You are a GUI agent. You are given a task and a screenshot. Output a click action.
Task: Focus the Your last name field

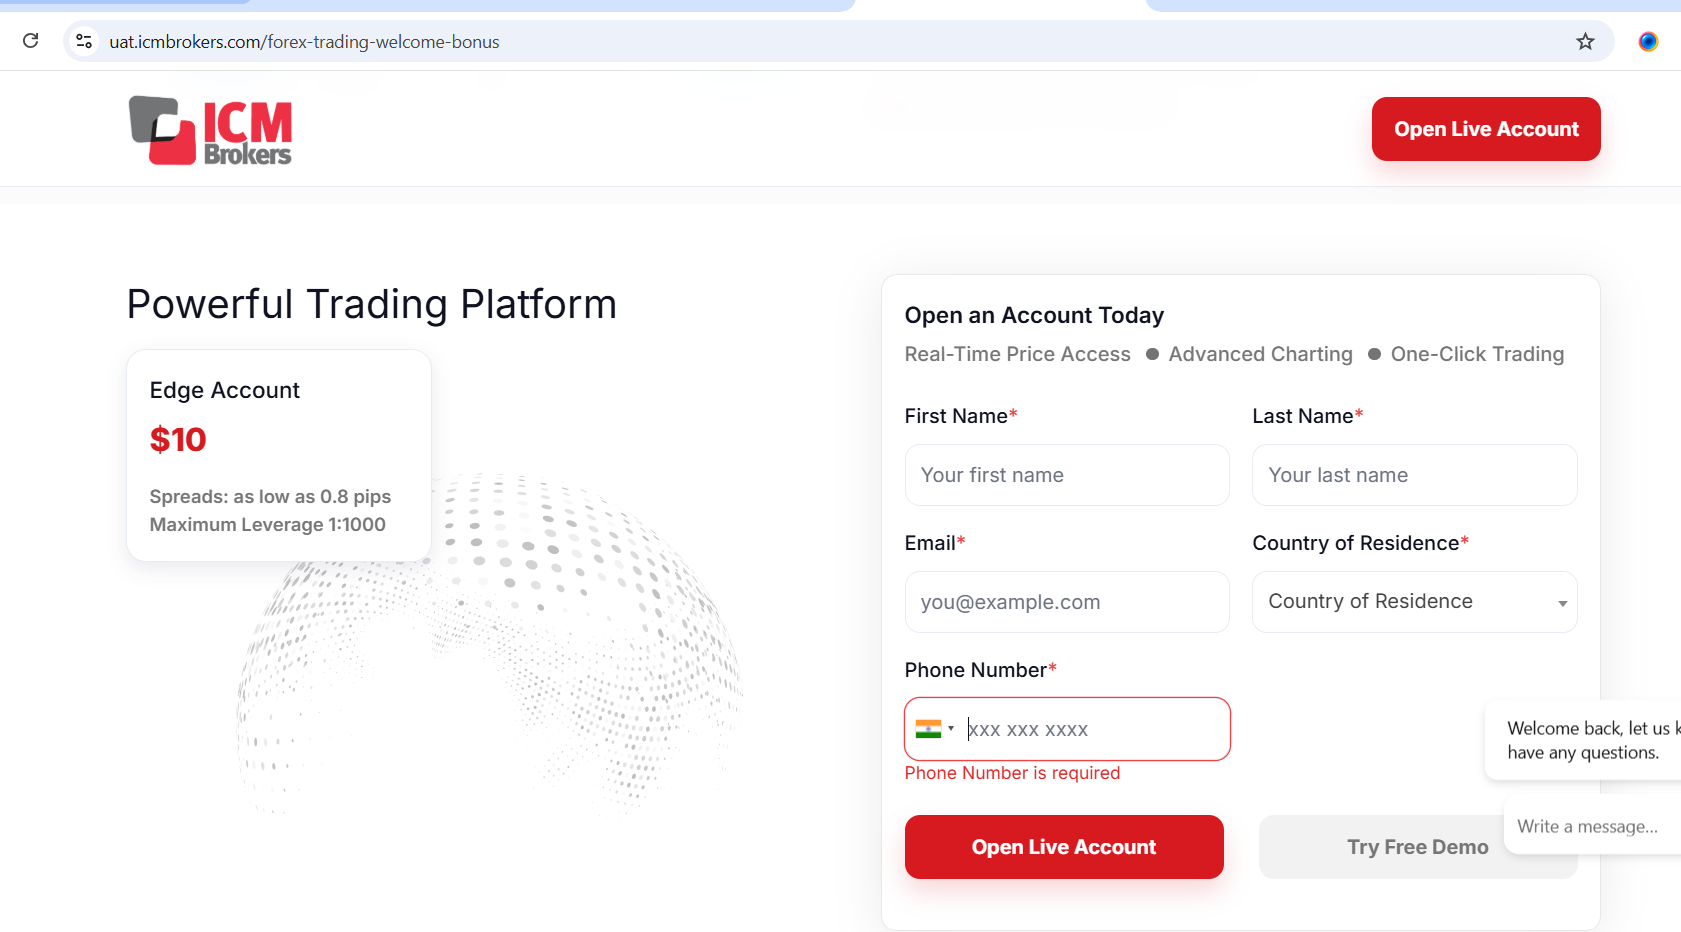point(1414,475)
